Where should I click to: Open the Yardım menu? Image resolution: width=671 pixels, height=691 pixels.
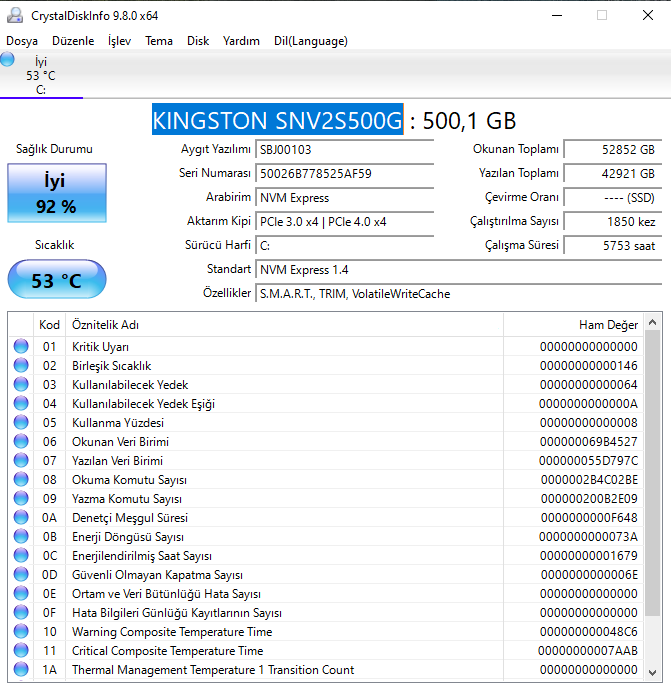coord(241,41)
